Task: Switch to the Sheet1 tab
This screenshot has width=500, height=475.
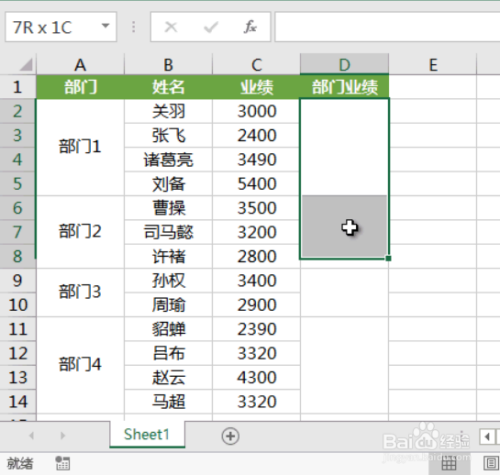Action: coord(147,434)
